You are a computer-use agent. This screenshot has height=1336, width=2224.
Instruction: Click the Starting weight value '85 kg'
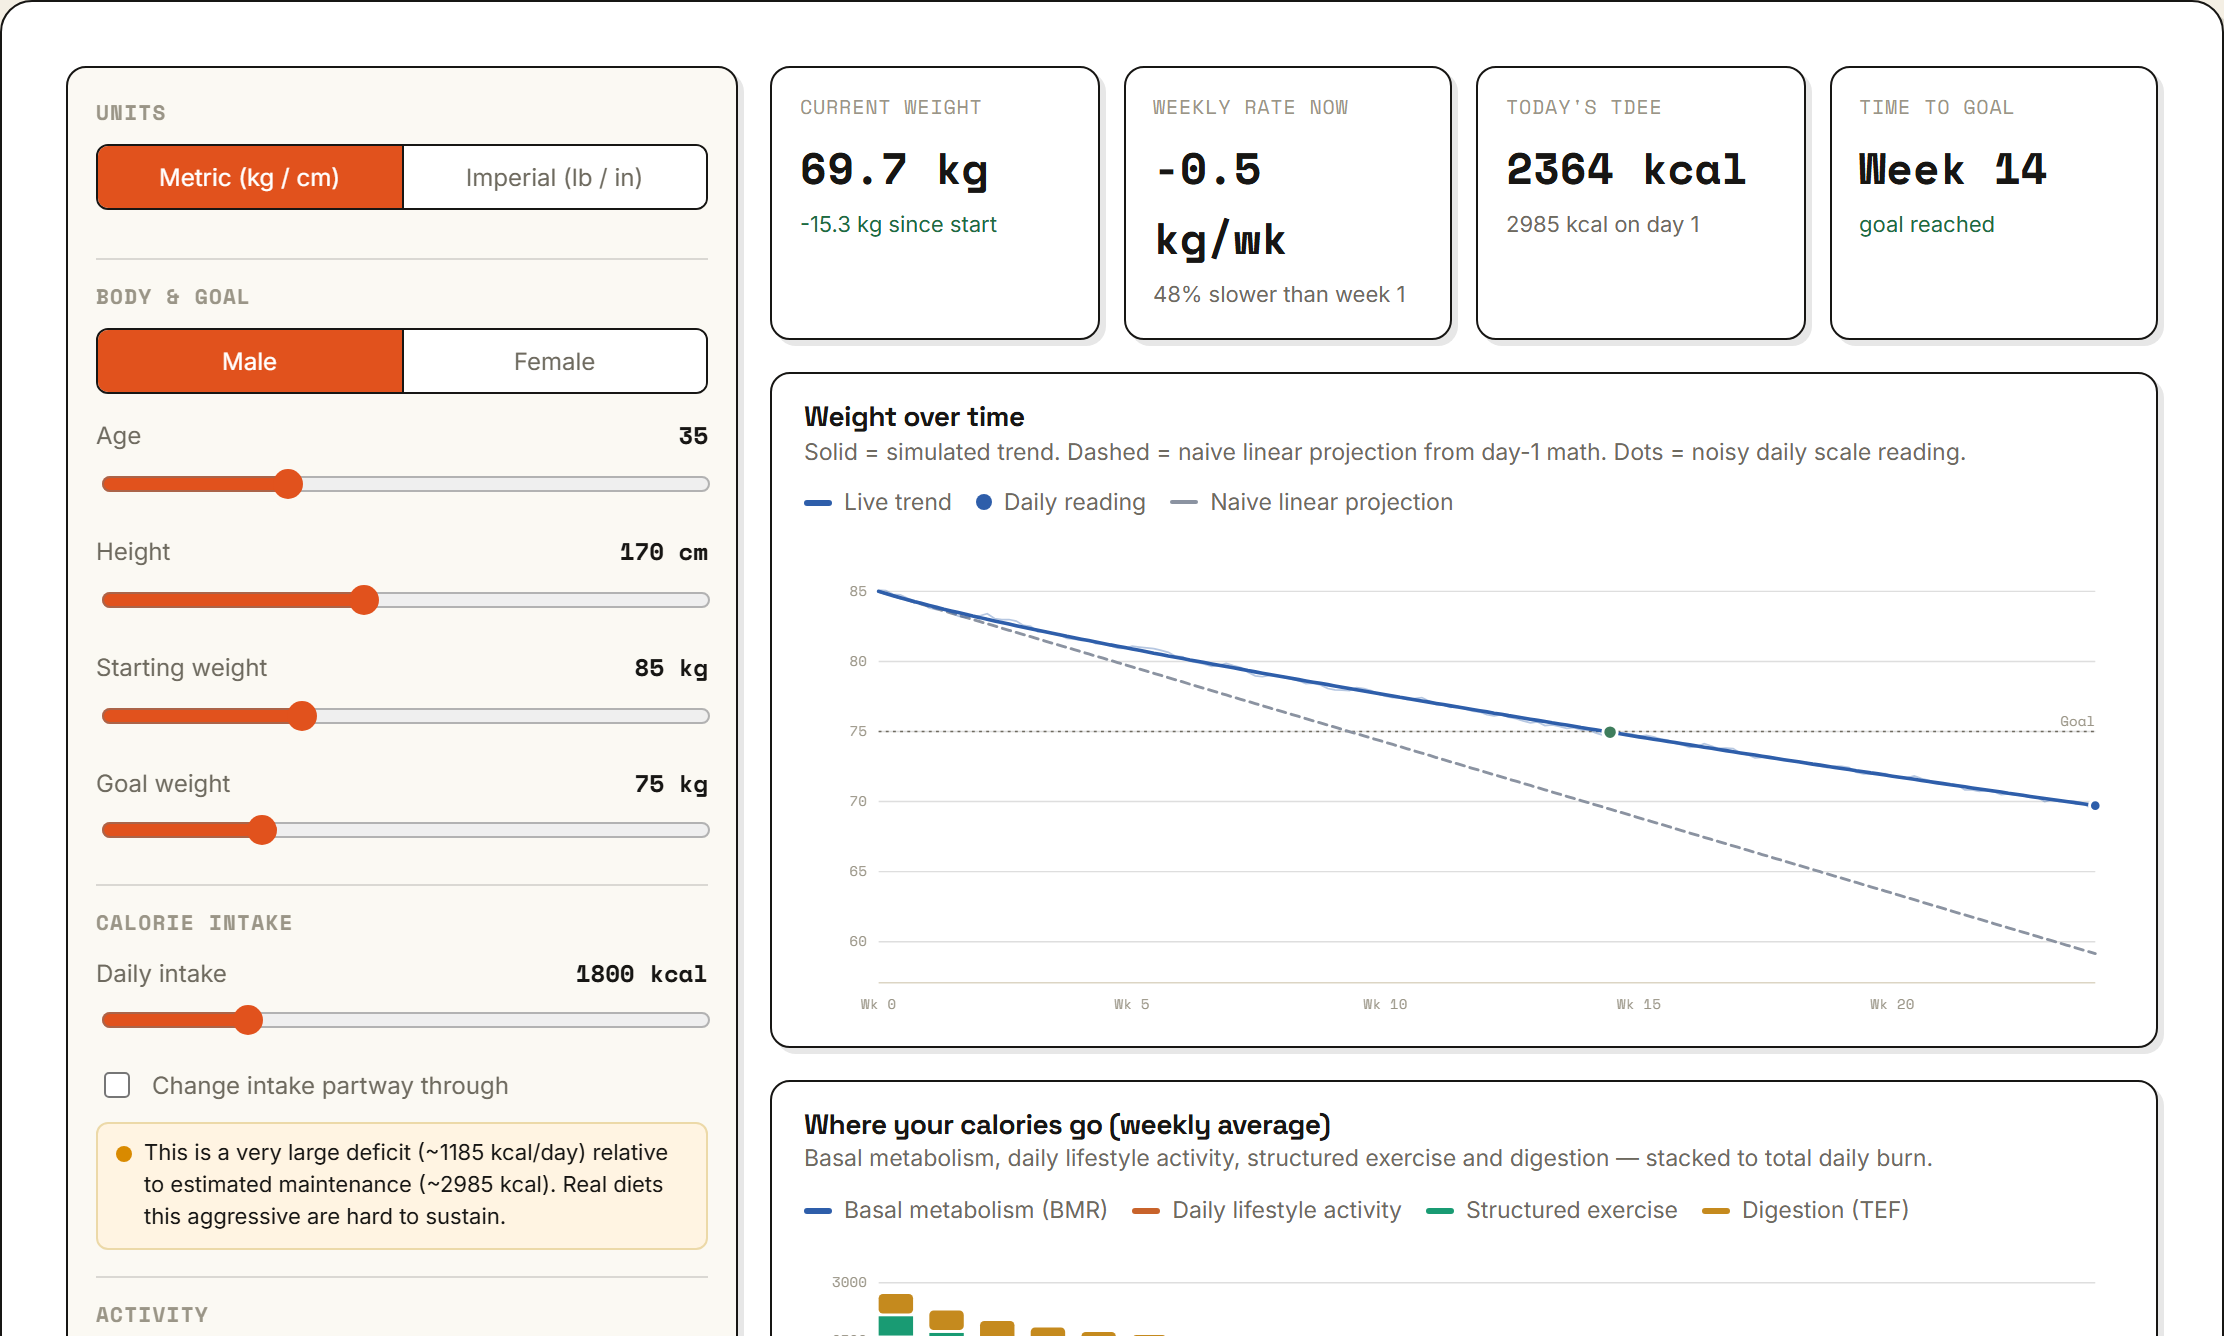tap(671, 668)
